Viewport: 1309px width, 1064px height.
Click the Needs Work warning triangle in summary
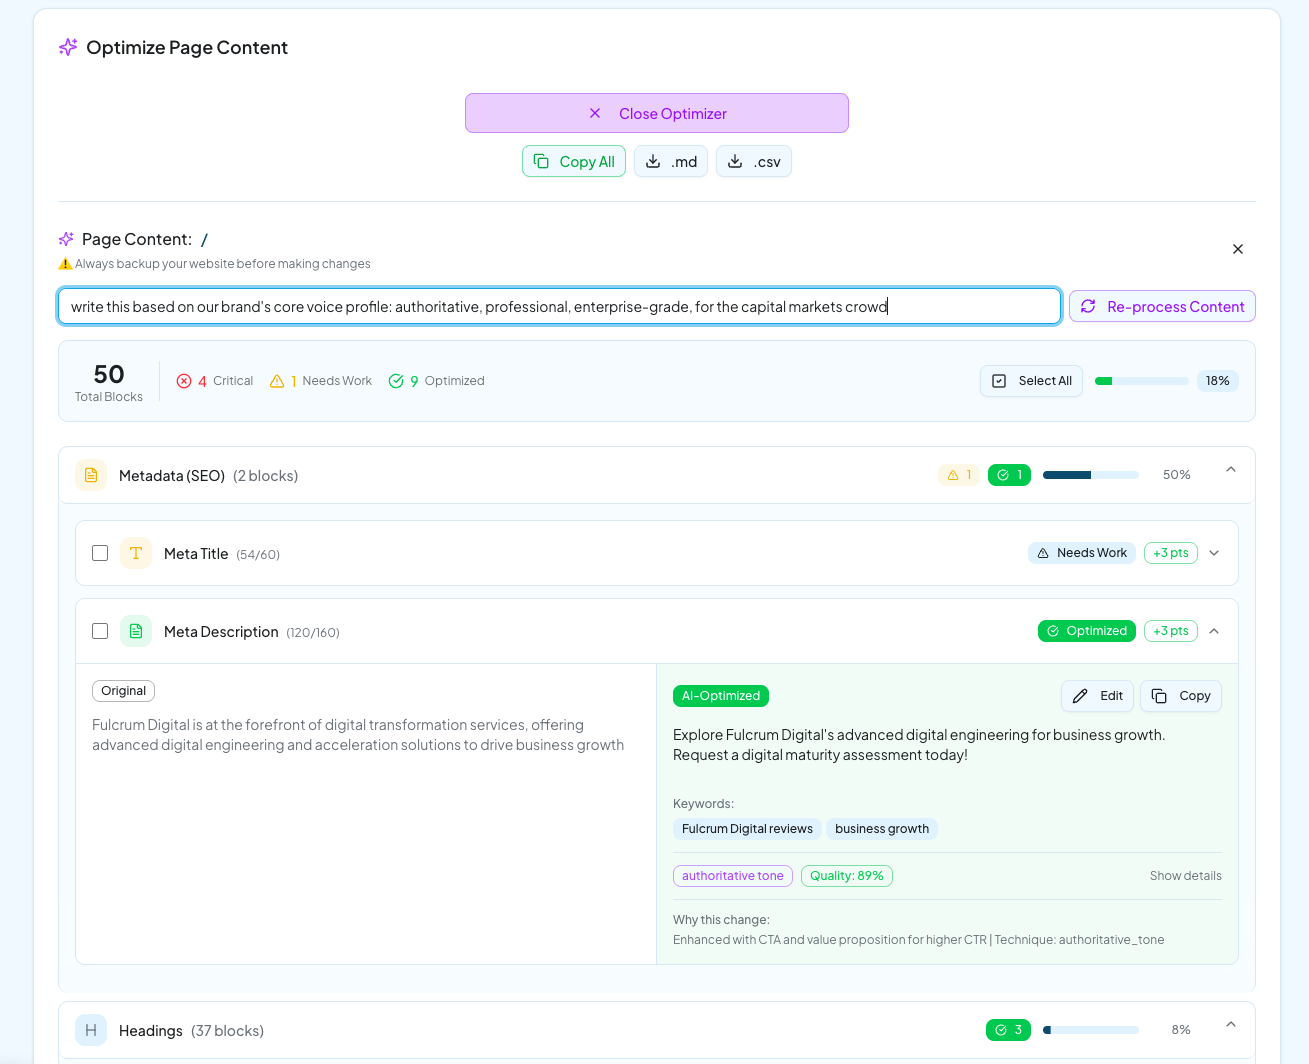(277, 381)
